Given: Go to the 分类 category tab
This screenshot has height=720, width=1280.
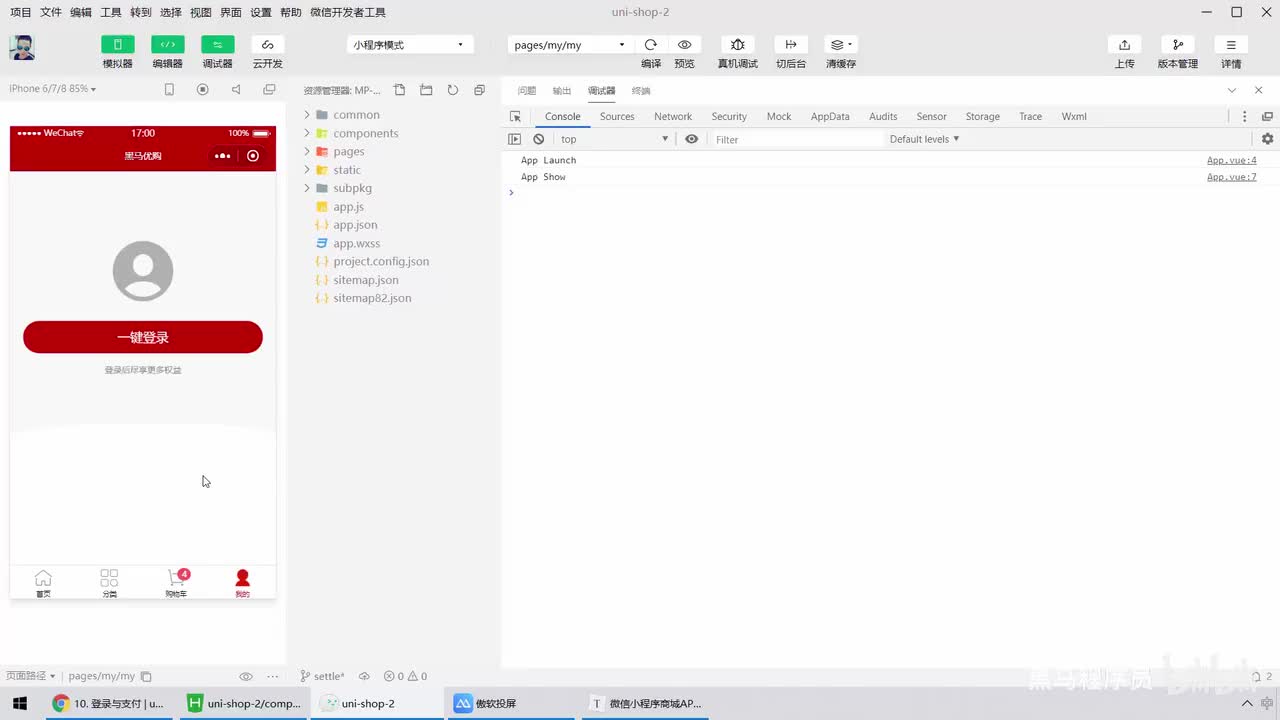Looking at the screenshot, I should point(109,583).
